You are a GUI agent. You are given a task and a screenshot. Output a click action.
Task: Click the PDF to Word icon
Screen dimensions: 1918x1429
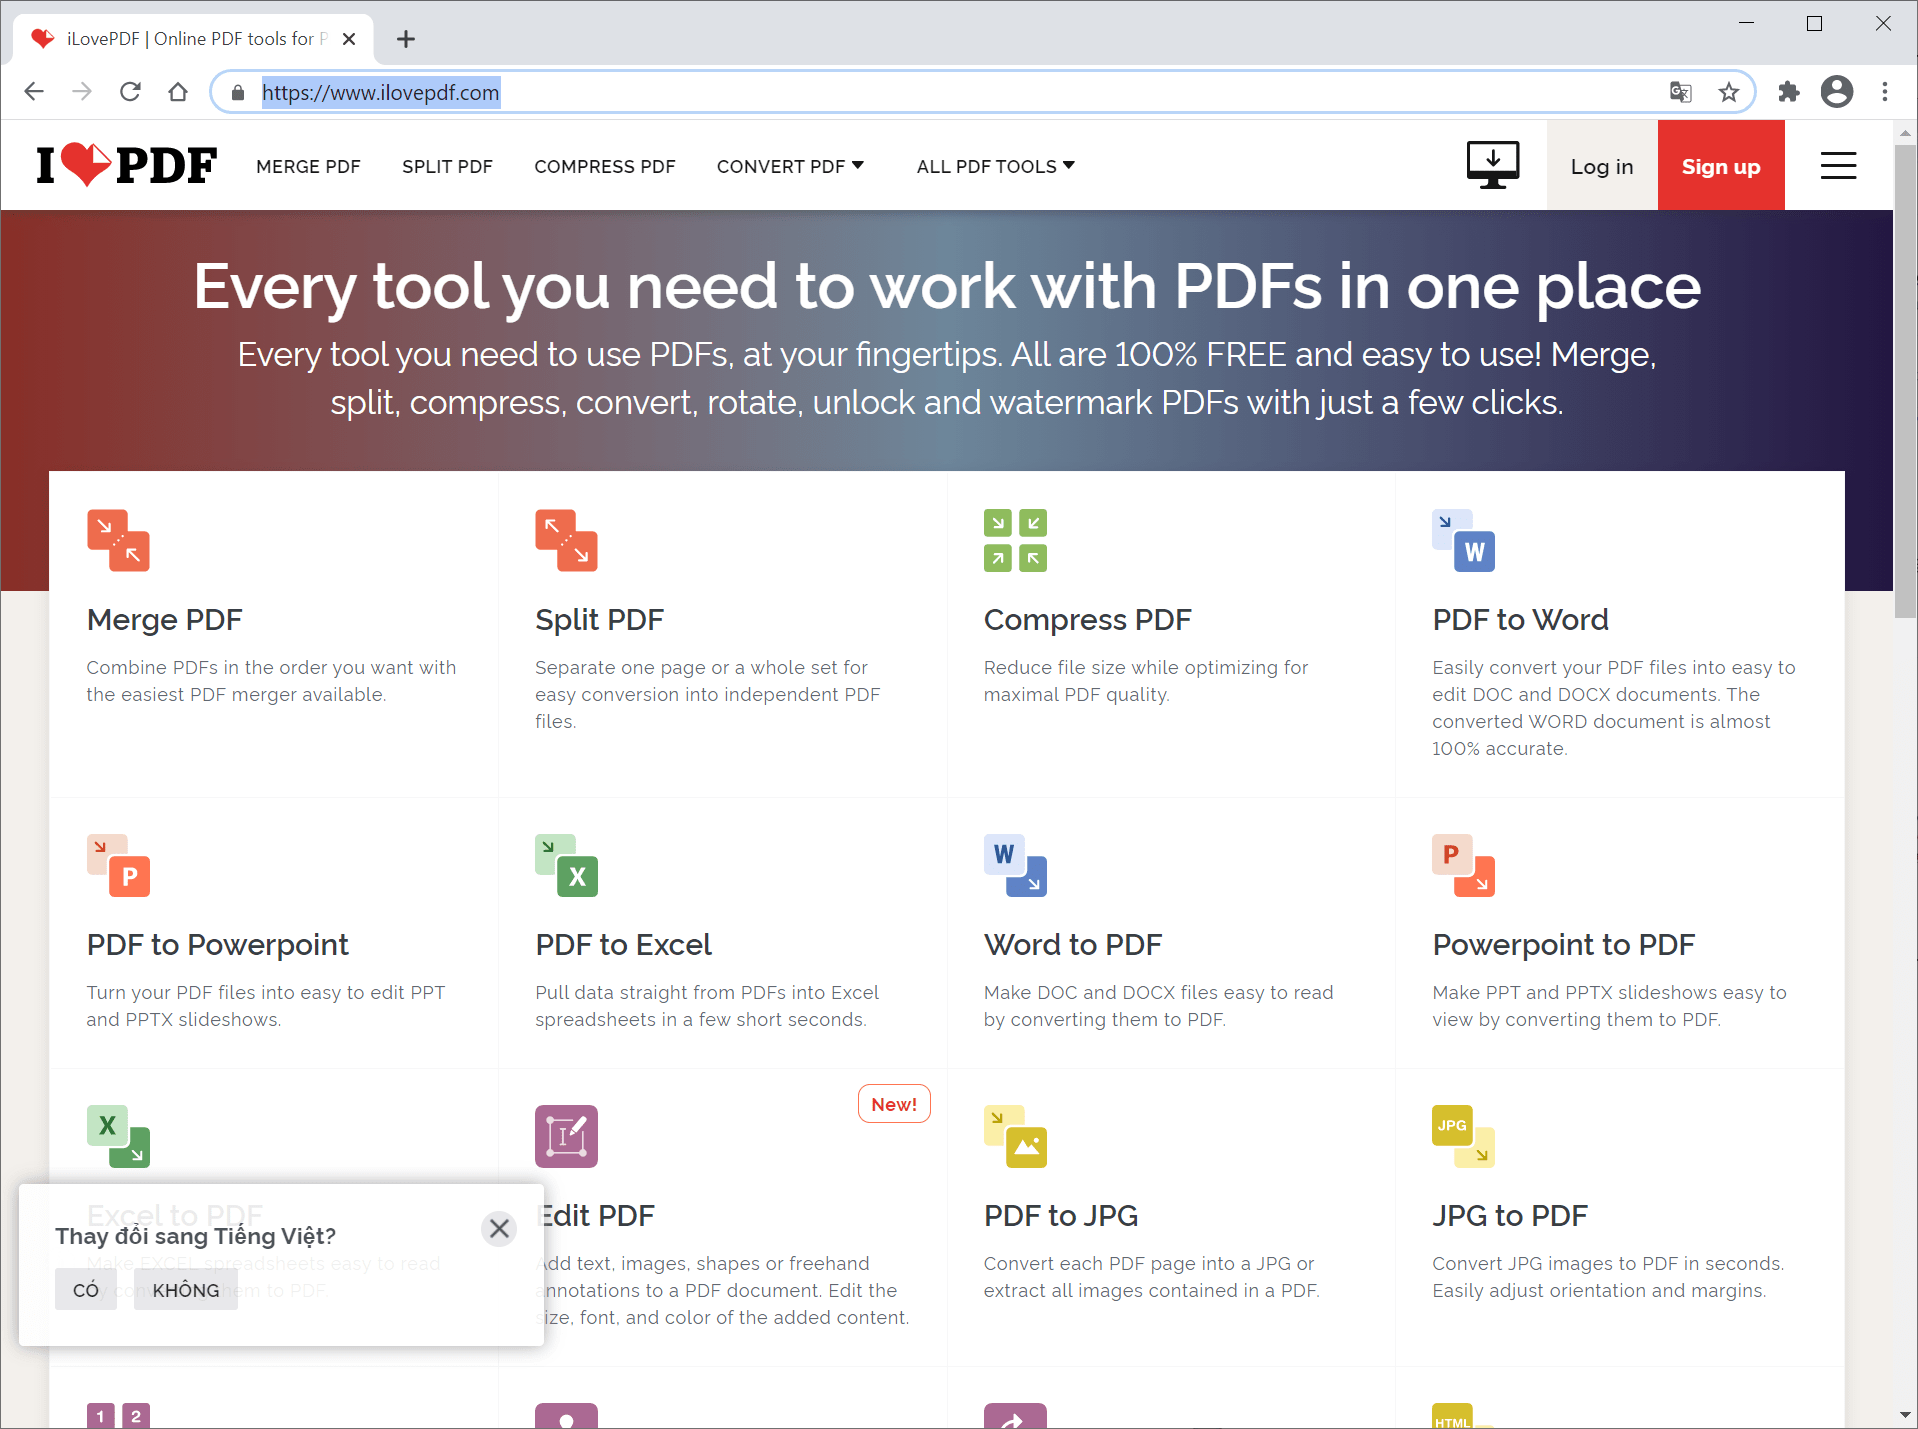coord(1463,540)
